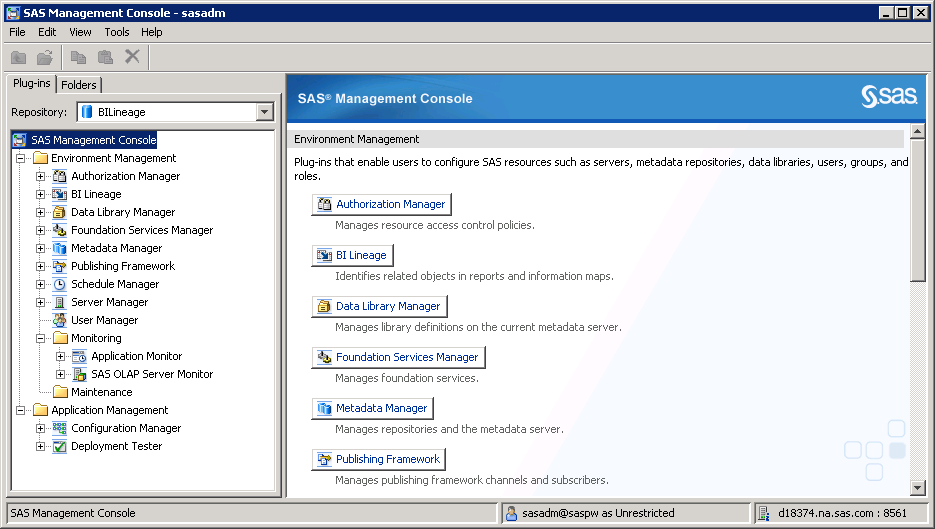Open the File menu
The image size is (935, 529).
[x=17, y=32]
